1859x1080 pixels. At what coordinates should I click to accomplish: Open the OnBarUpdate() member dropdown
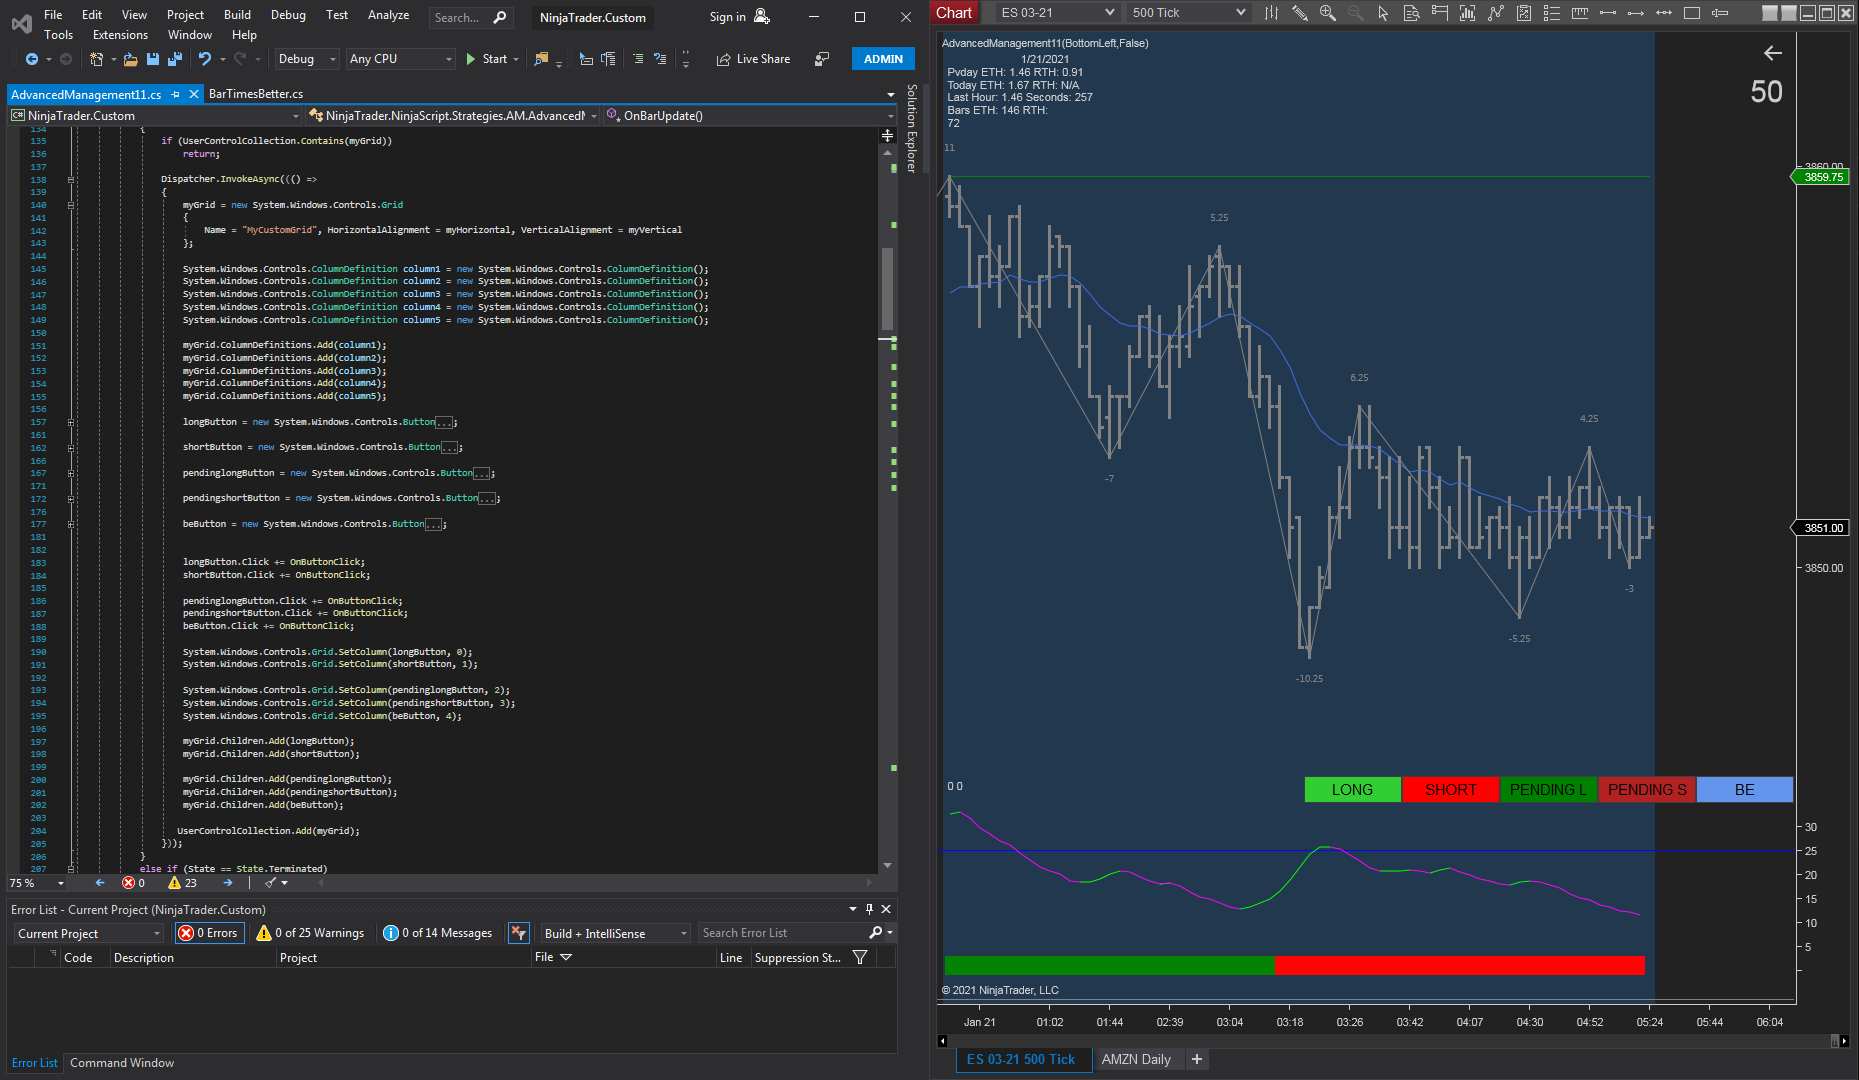pyautogui.click(x=750, y=116)
